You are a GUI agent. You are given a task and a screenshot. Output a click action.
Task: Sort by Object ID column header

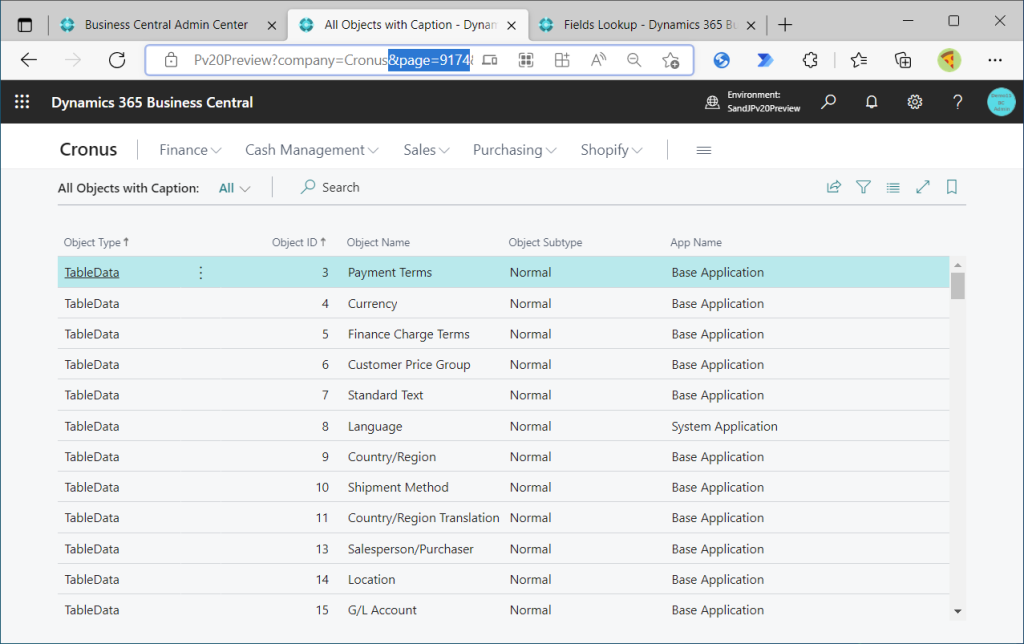point(299,242)
